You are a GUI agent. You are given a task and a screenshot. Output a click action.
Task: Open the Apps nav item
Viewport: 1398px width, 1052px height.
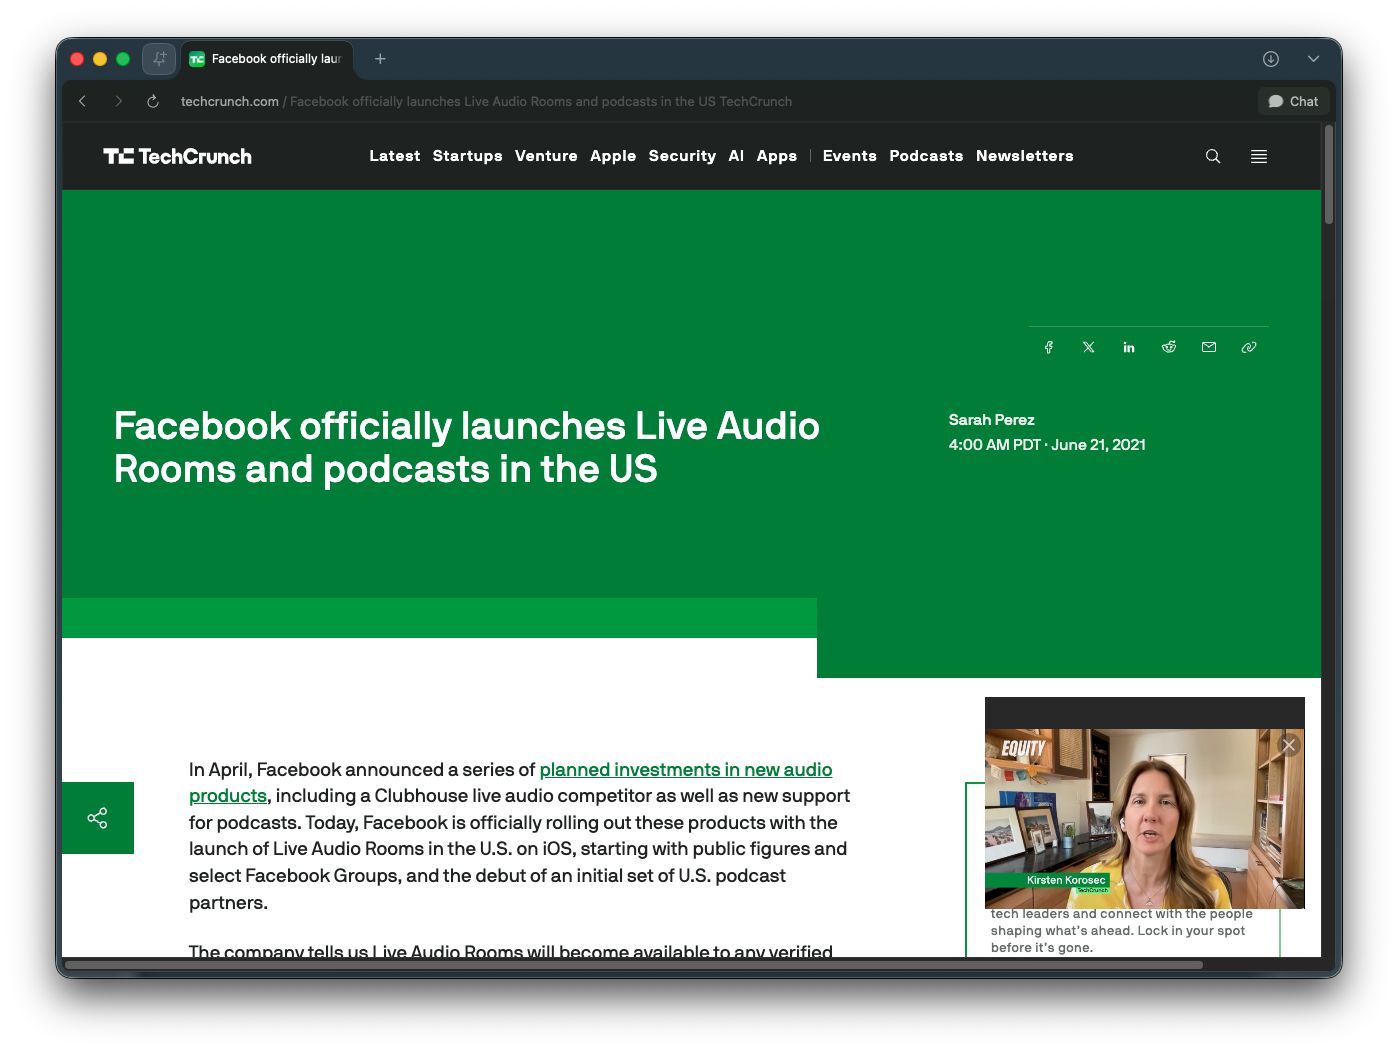(777, 156)
